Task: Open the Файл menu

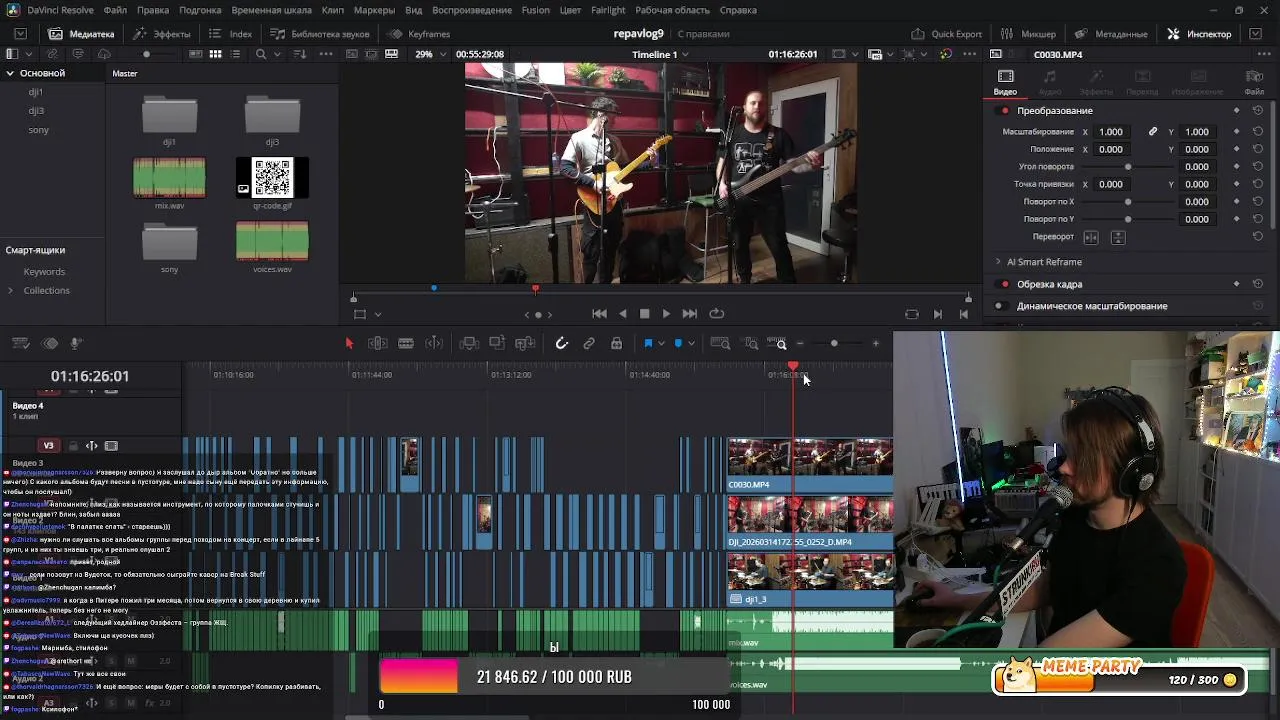Action: [x=115, y=10]
